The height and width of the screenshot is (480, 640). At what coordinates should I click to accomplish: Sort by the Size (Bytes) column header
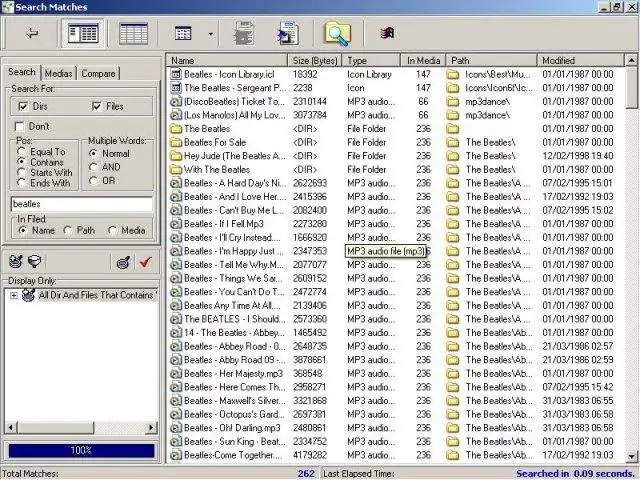tap(315, 60)
